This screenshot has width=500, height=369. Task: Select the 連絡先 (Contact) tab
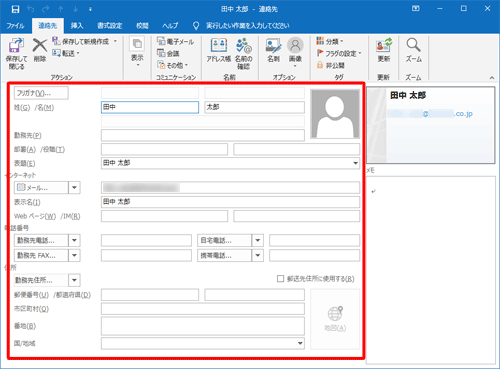tap(47, 26)
